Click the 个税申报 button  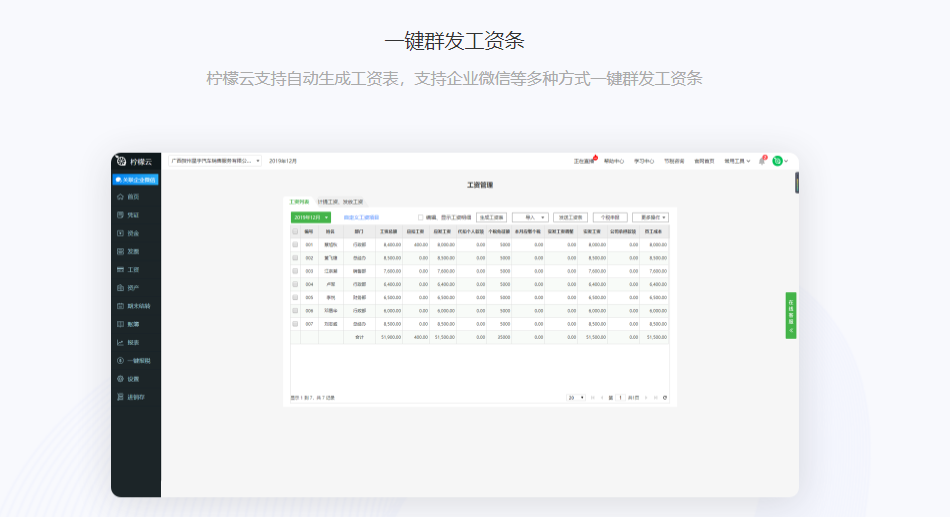[610, 218]
